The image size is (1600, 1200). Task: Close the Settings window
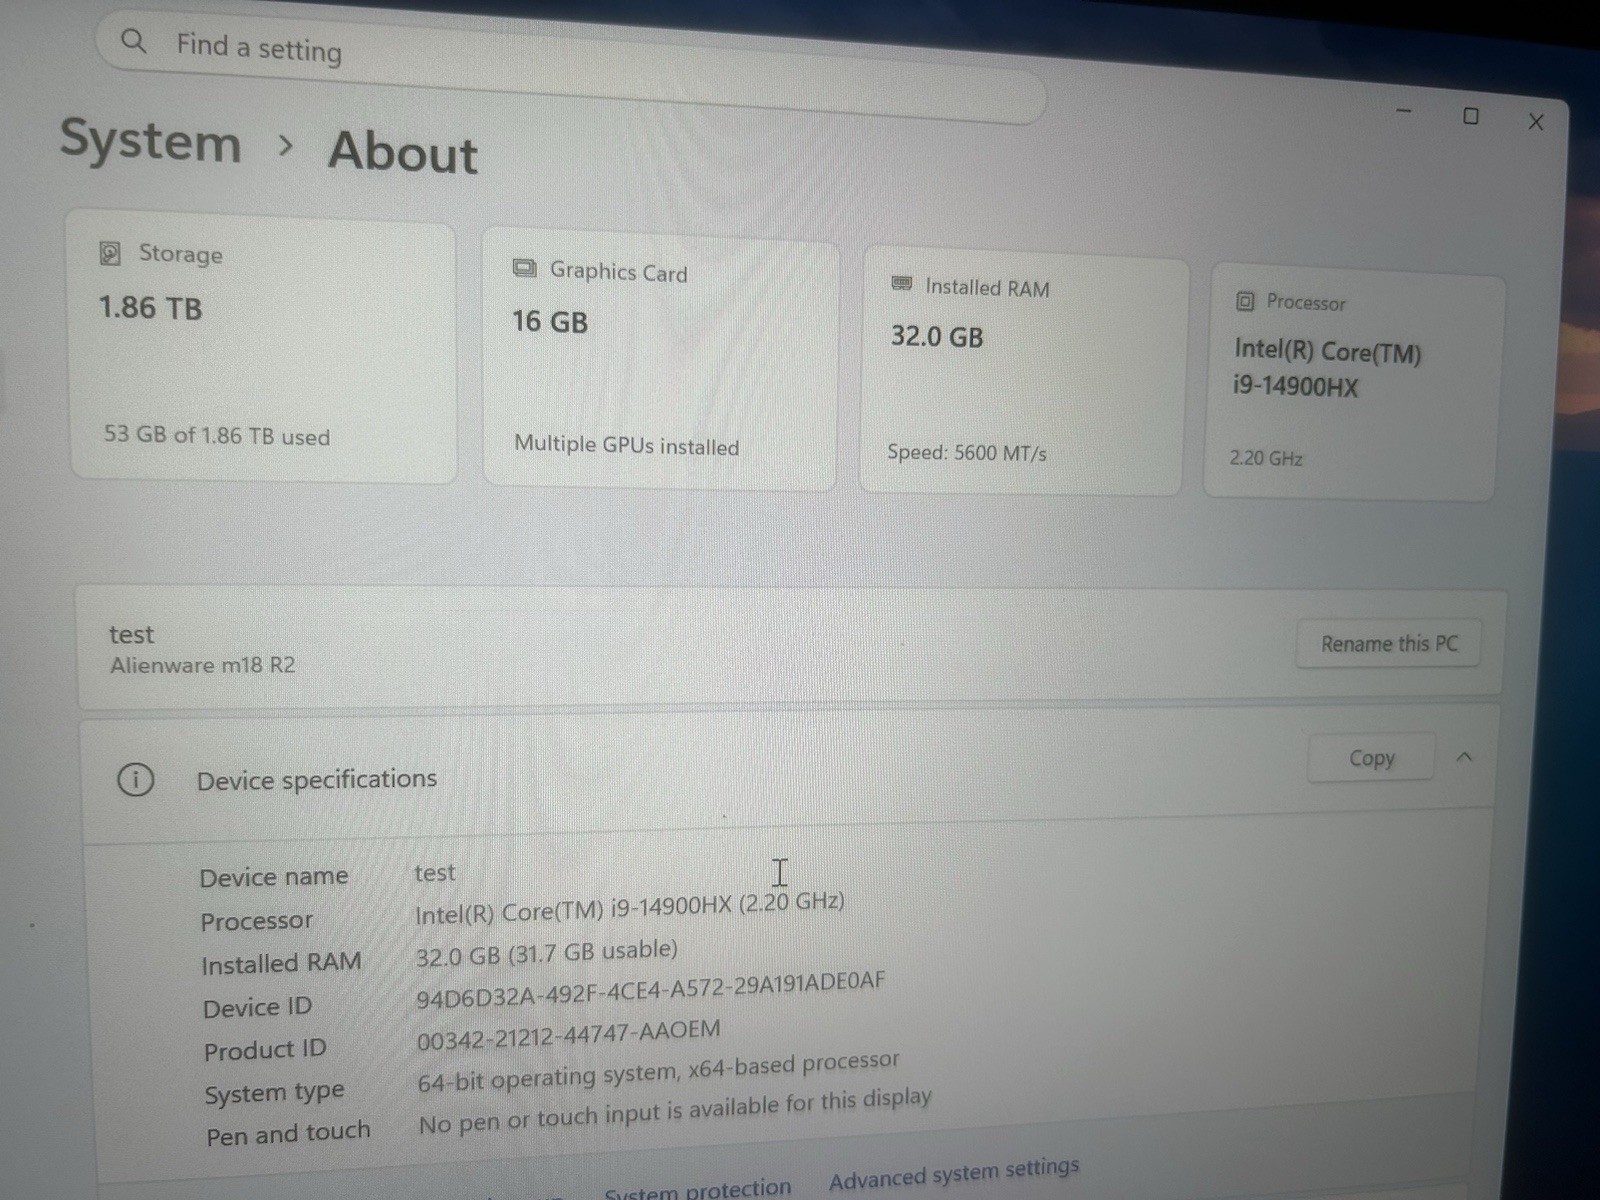(1536, 122)
